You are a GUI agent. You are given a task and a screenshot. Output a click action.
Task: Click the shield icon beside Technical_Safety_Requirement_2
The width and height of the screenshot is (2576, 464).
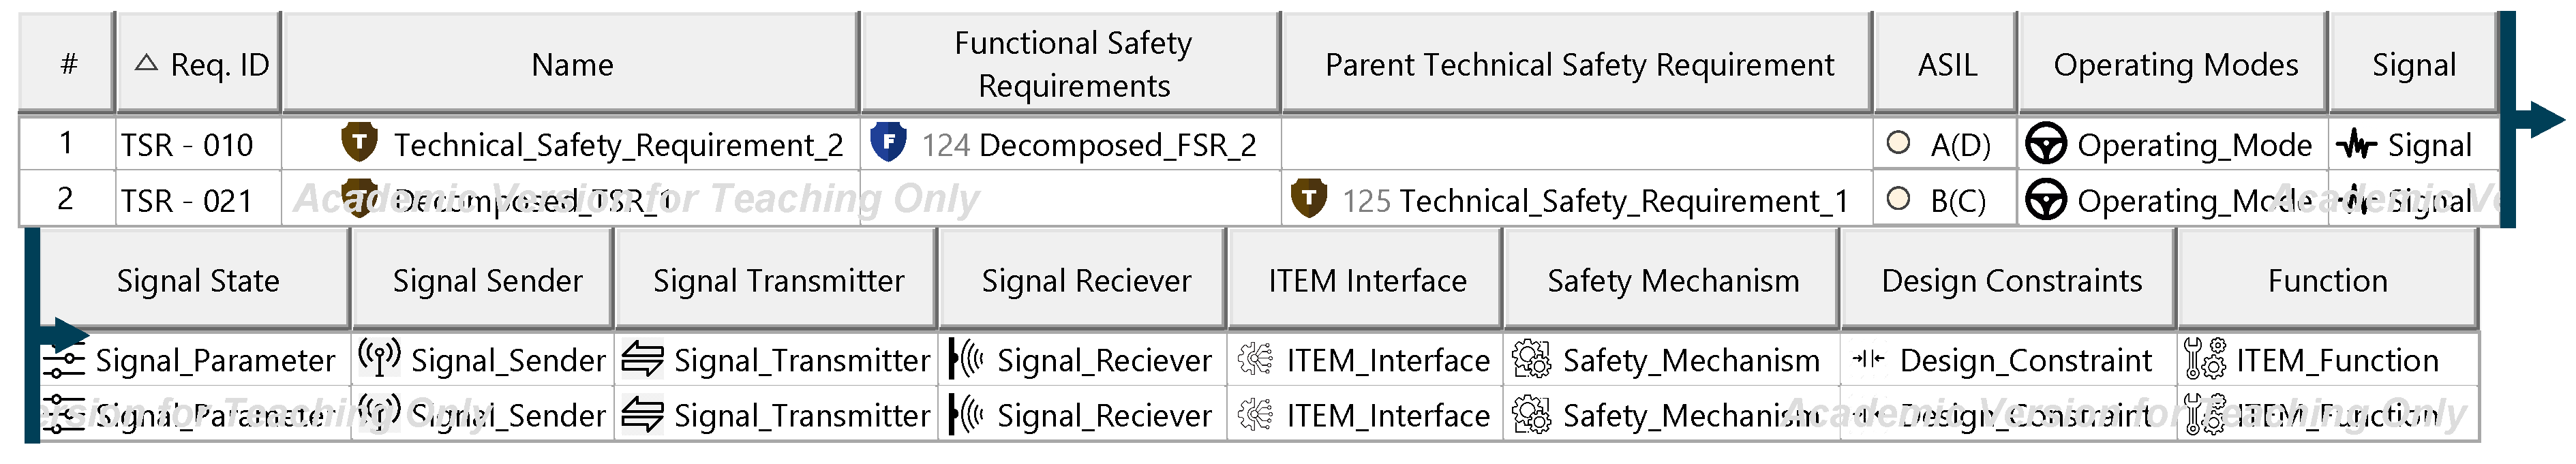coord(359,142)
